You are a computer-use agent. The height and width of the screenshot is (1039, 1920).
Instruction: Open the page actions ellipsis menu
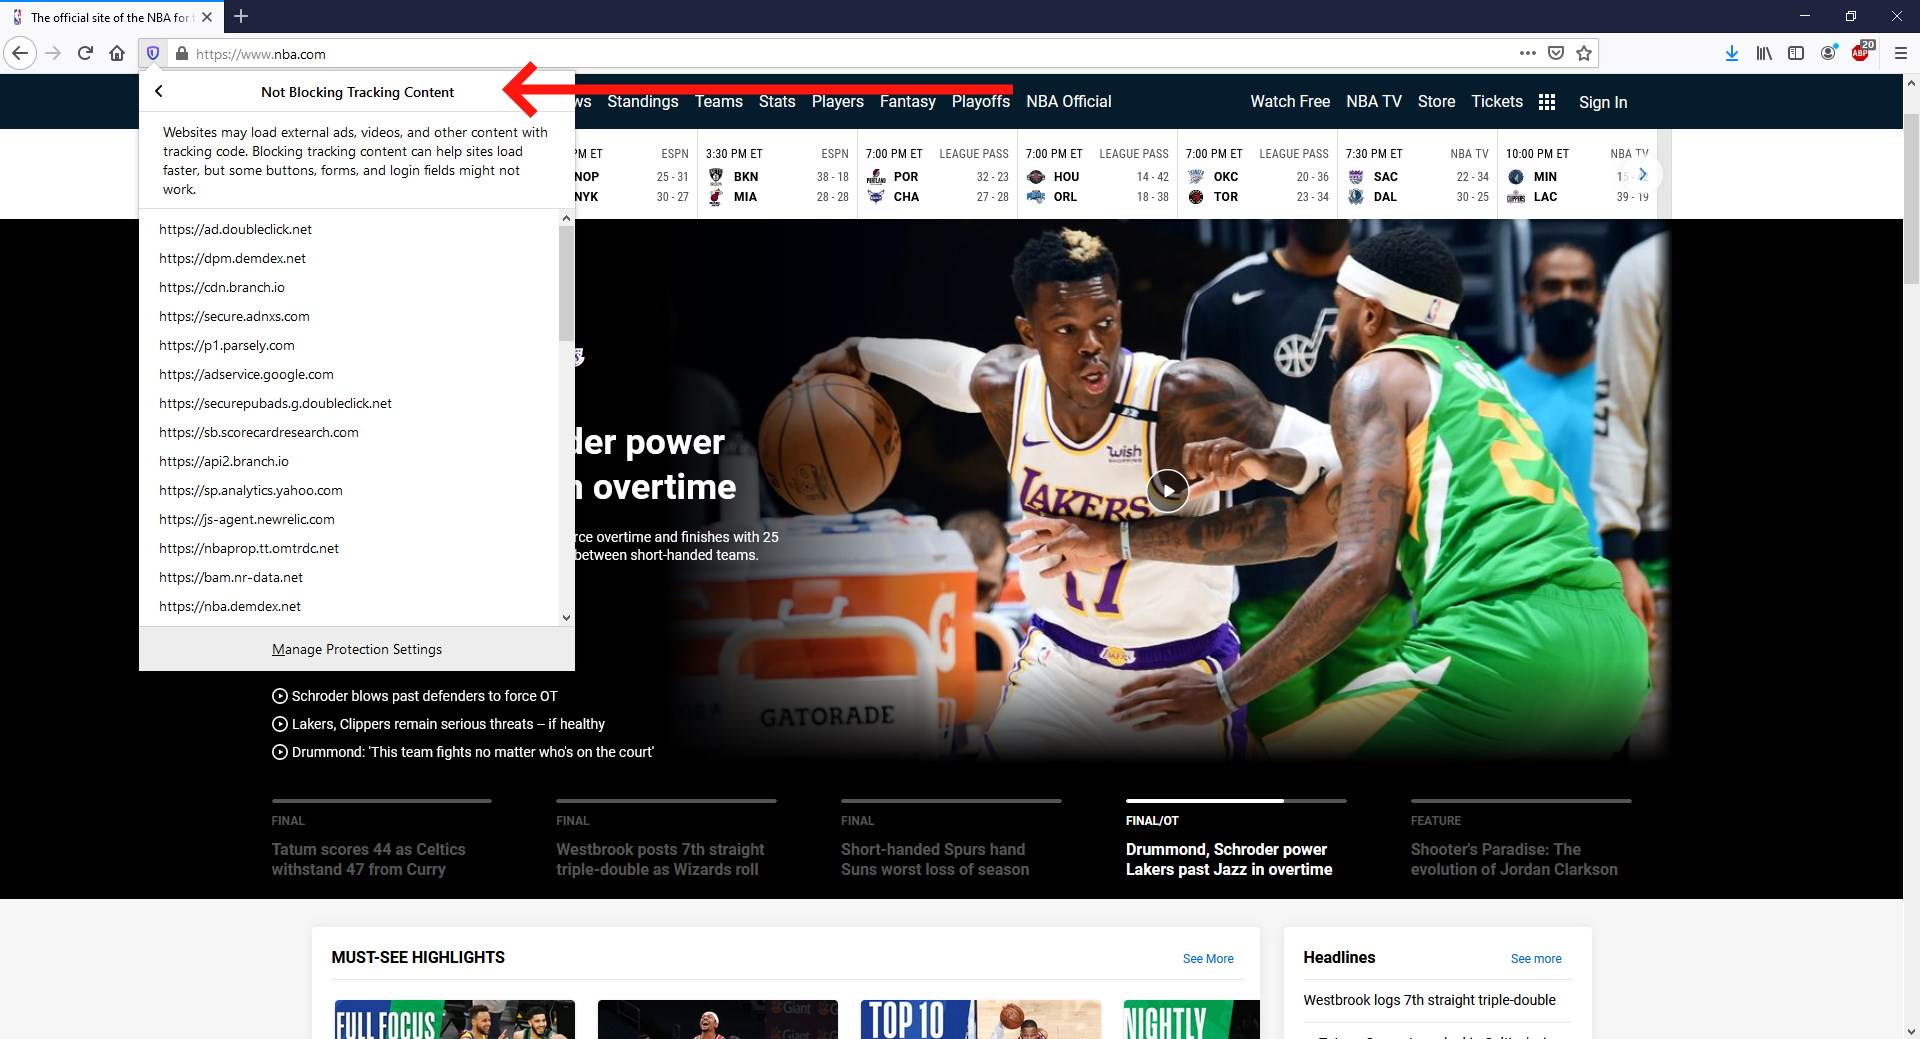coord(1529,53)
